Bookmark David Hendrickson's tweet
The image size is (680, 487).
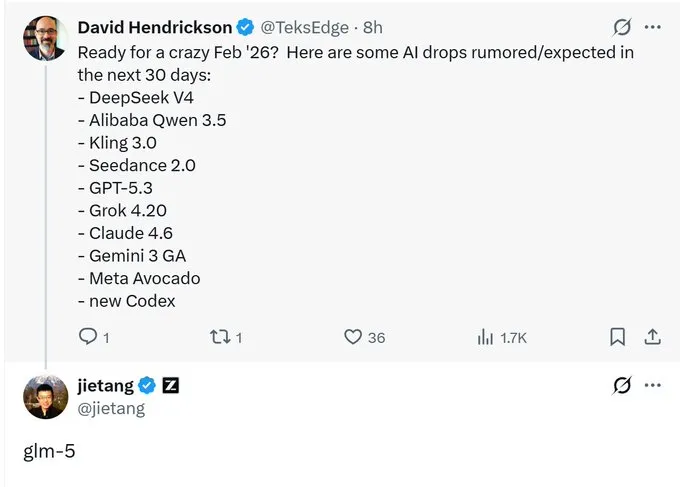(619, 337)
